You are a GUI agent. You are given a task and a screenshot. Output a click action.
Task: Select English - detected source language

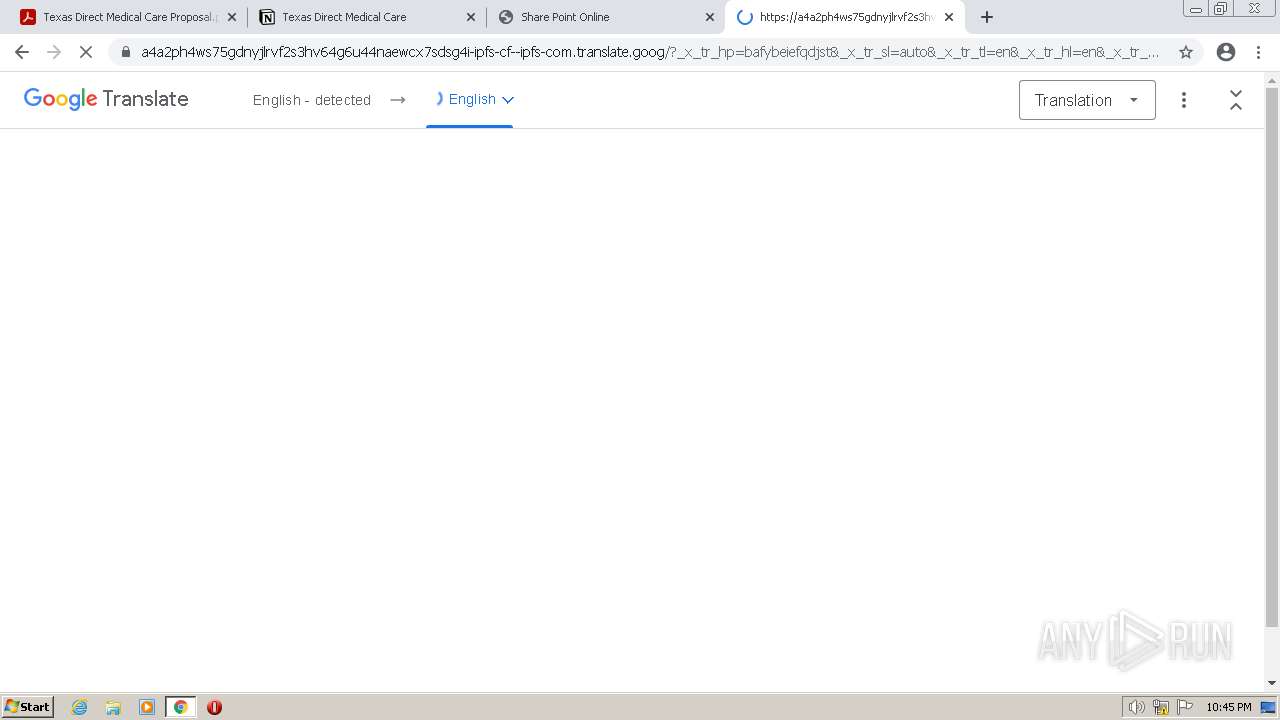pos(312,100)
